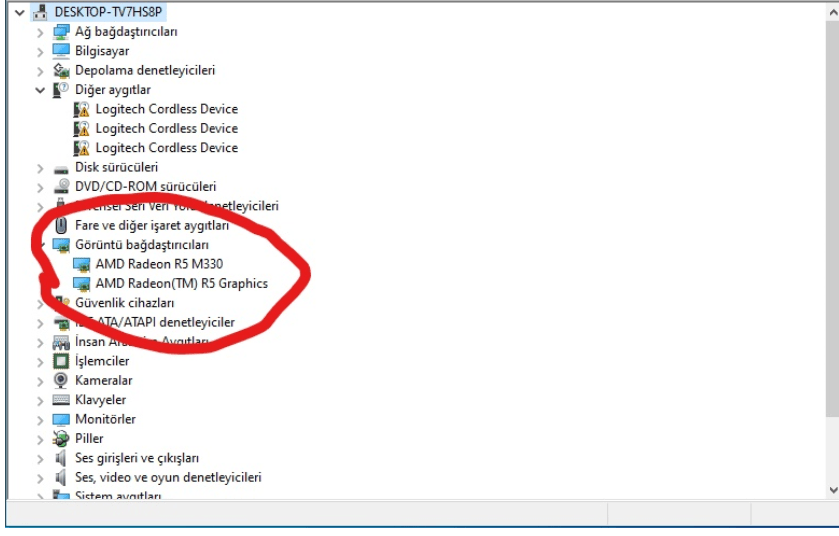Image resolution: width=839 pixels, height=536 pixels.
Task: Select Görüntü bağdaştırıcıları label
Action: tap(142, 245)
